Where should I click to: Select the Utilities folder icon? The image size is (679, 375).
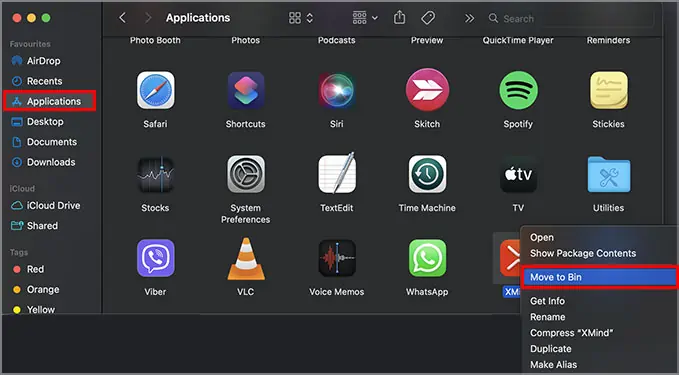click(609, 175)
